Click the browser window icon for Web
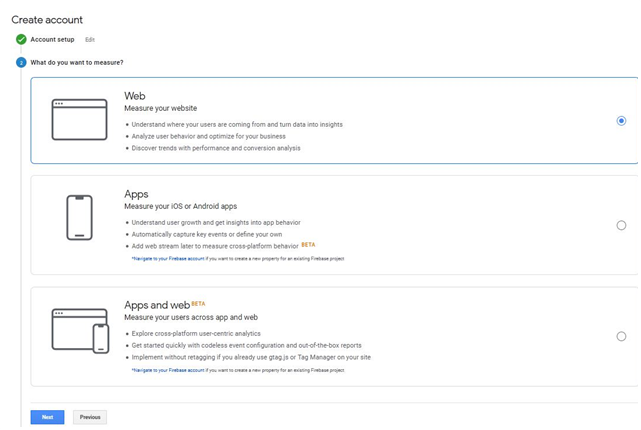The height and width of the screenshot is (430, 641). pyautogui.click(x=79, y=119)
